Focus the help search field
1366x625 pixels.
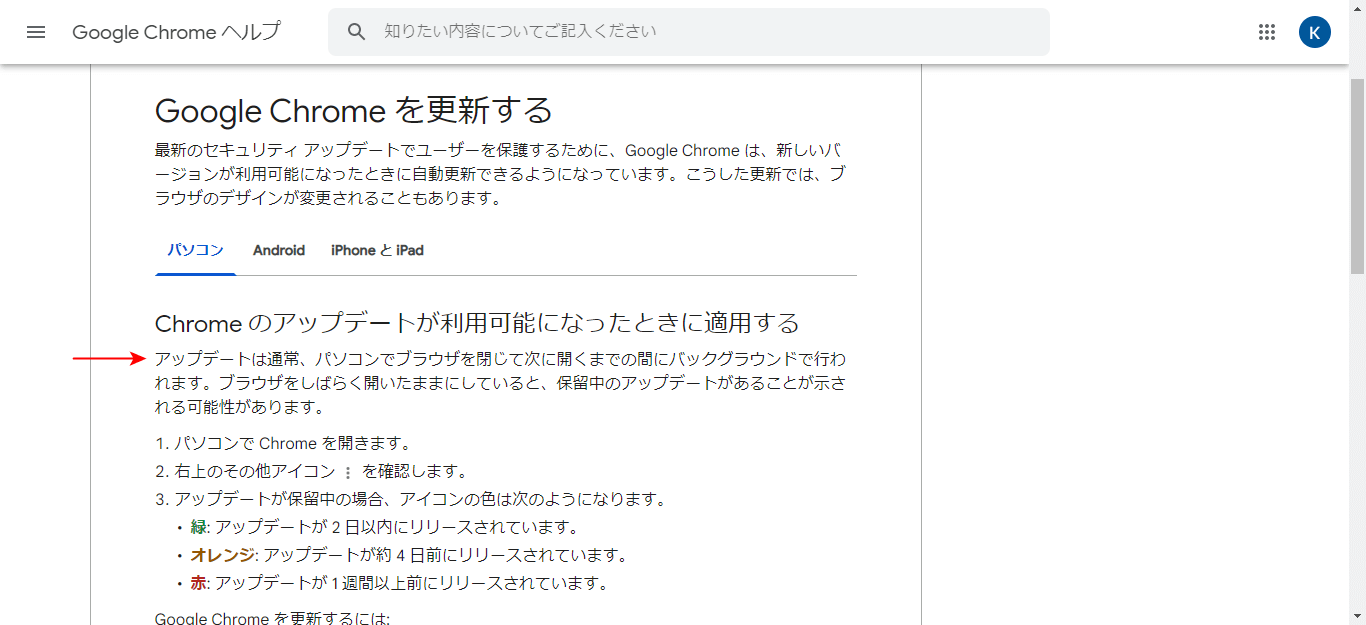click(689, 32)
